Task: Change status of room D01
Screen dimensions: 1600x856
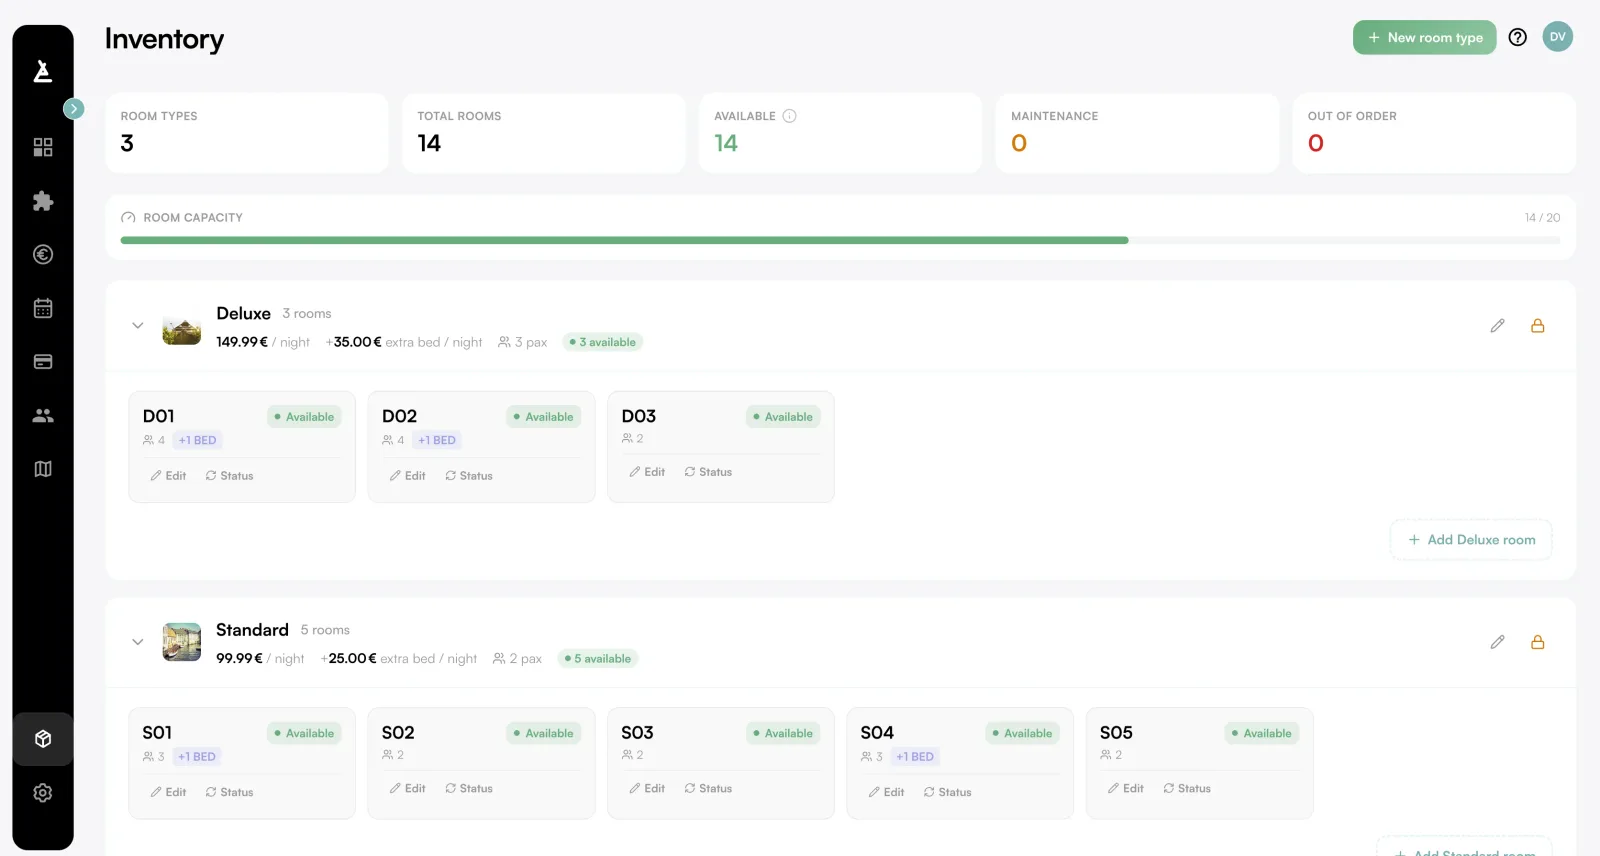Action: (229, 476)
